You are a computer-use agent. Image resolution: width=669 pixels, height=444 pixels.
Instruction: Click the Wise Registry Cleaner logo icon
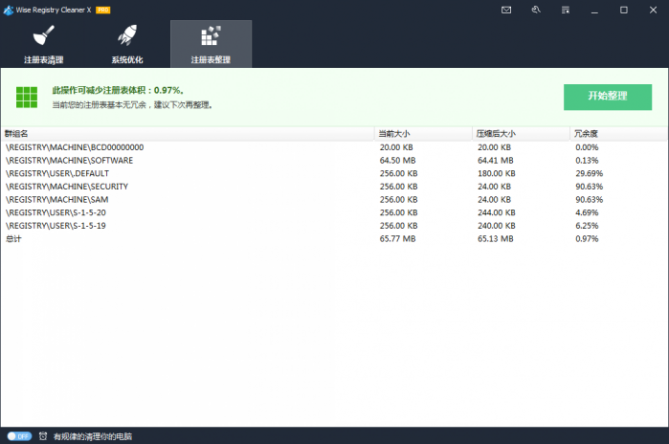pyautogui.click(x=8, y=10)
